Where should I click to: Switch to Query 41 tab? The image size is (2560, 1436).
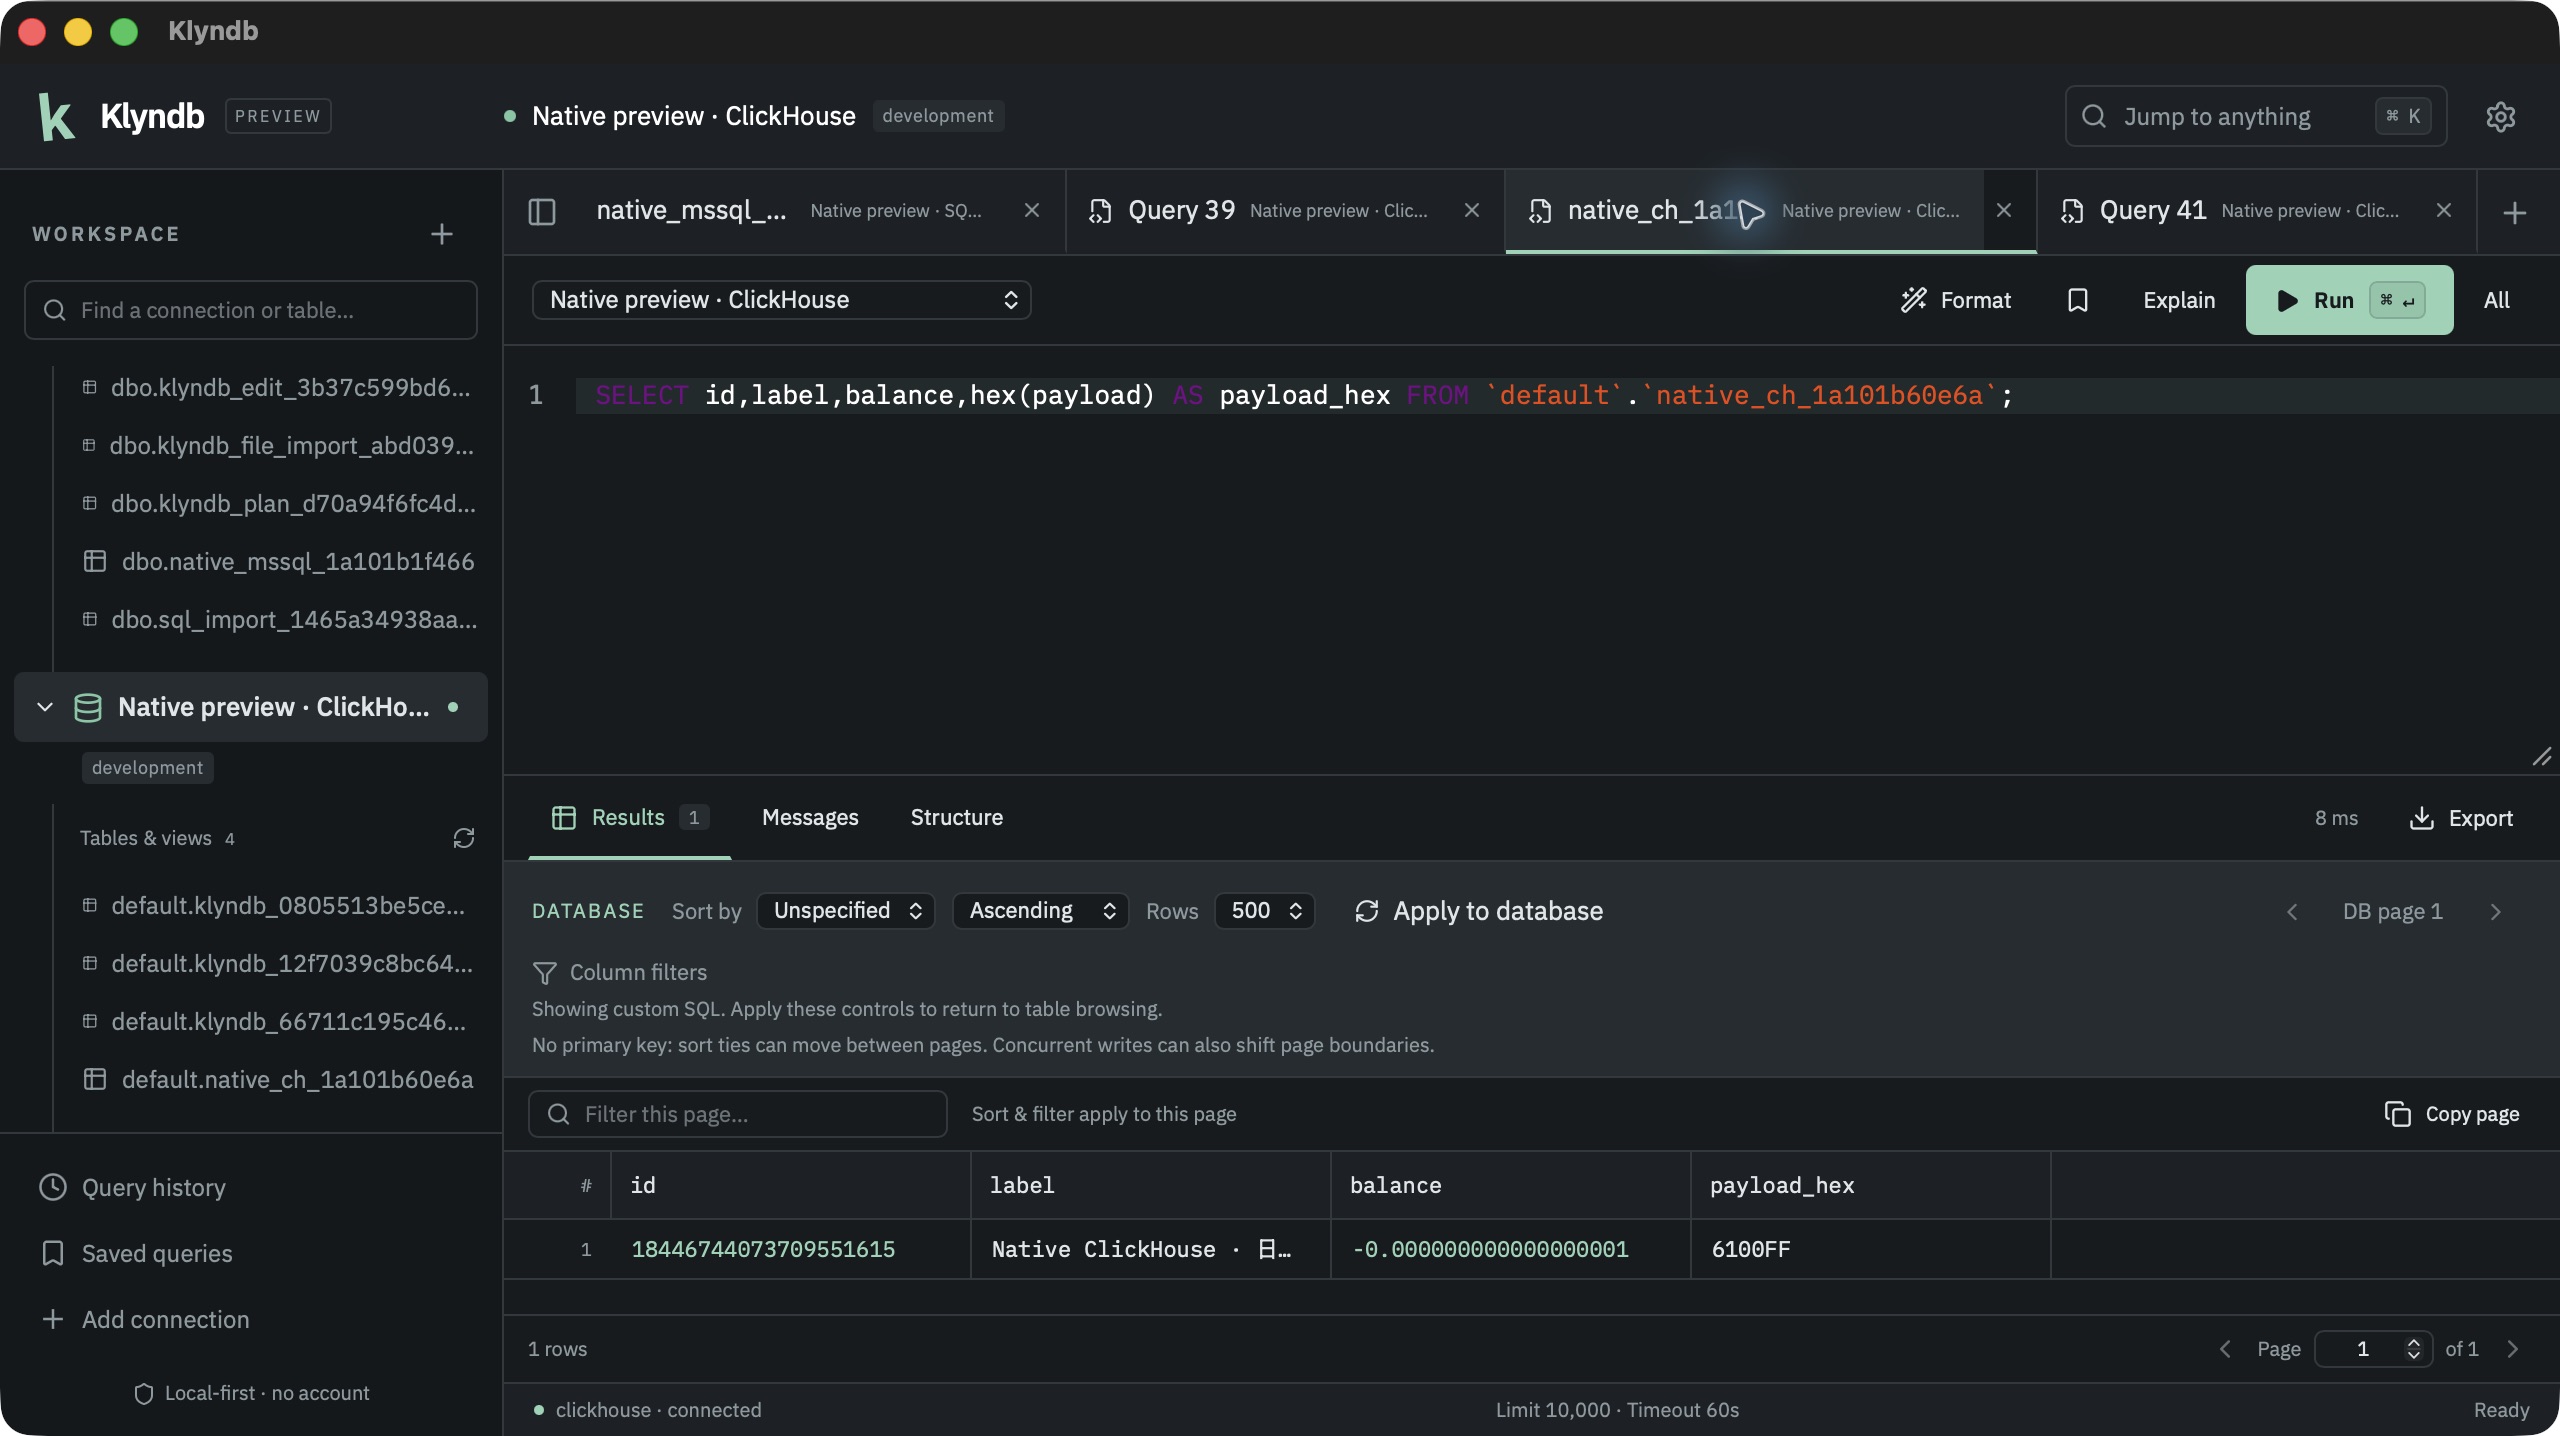coord(2232,211)
